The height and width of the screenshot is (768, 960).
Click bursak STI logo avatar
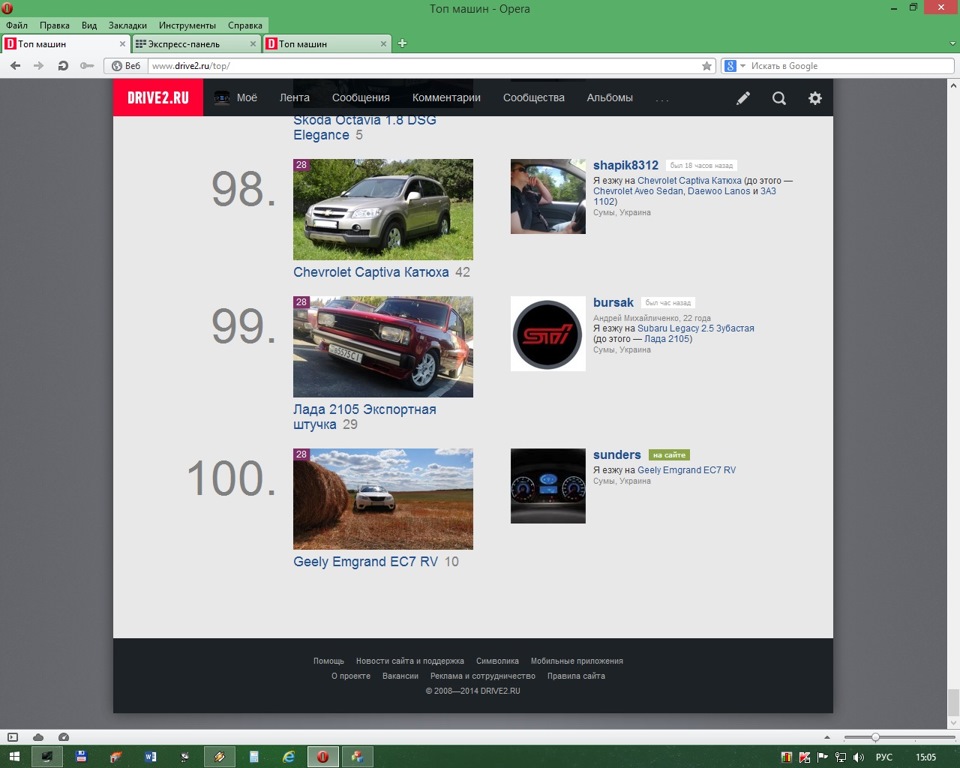click(x=548, y=334)
